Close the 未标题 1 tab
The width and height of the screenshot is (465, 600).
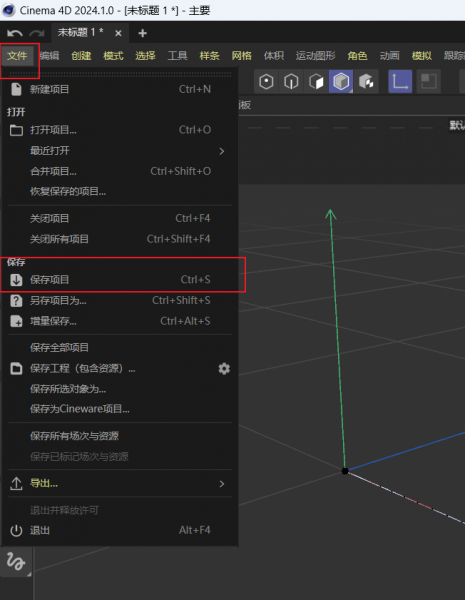[x=118, y=33]
